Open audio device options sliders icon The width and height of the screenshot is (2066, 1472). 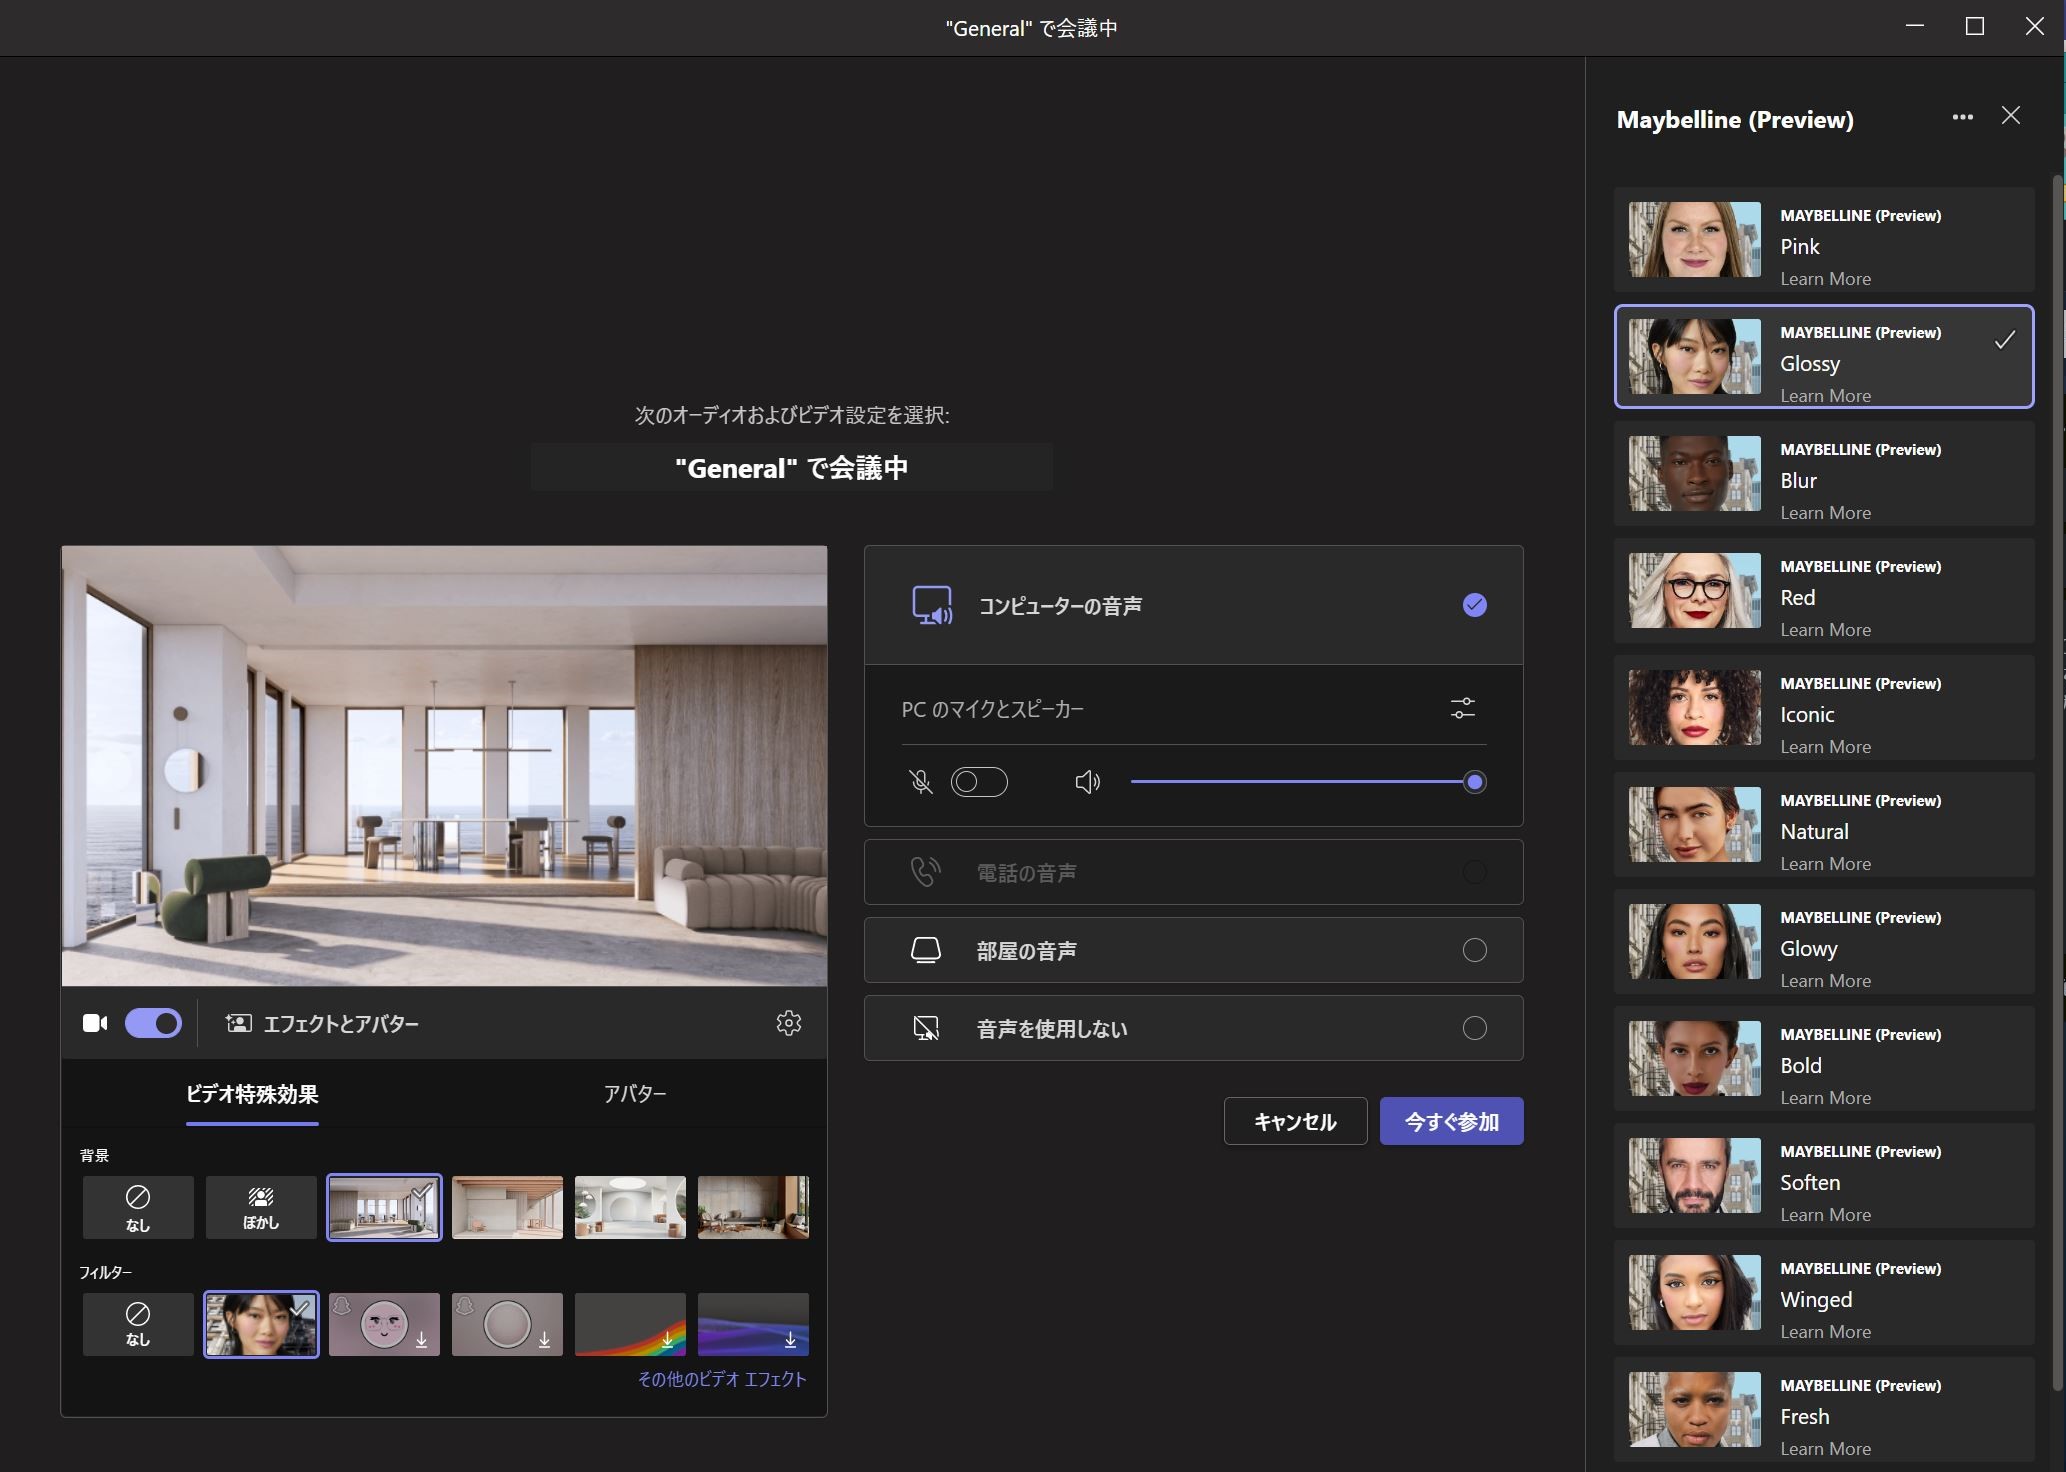tap(1462, 709)
